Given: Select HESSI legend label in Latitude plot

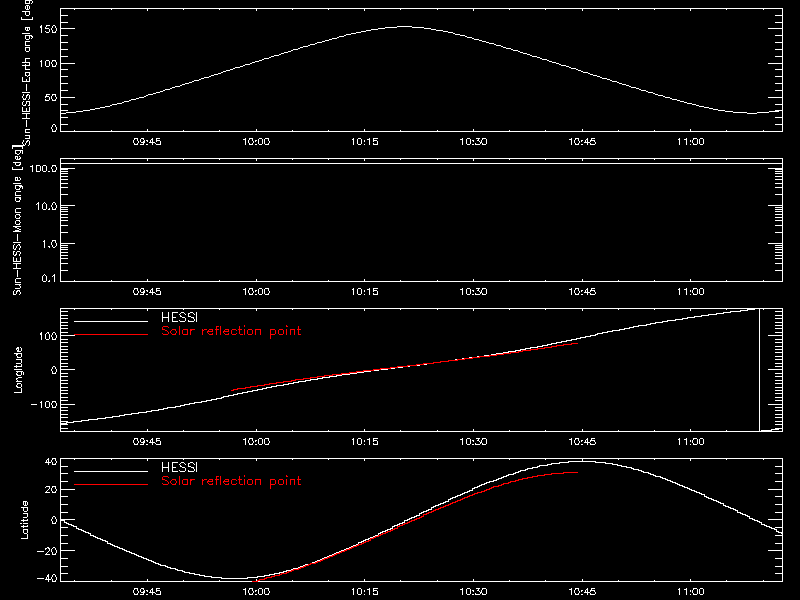Looking at the screenshot, I should (179, 467).
